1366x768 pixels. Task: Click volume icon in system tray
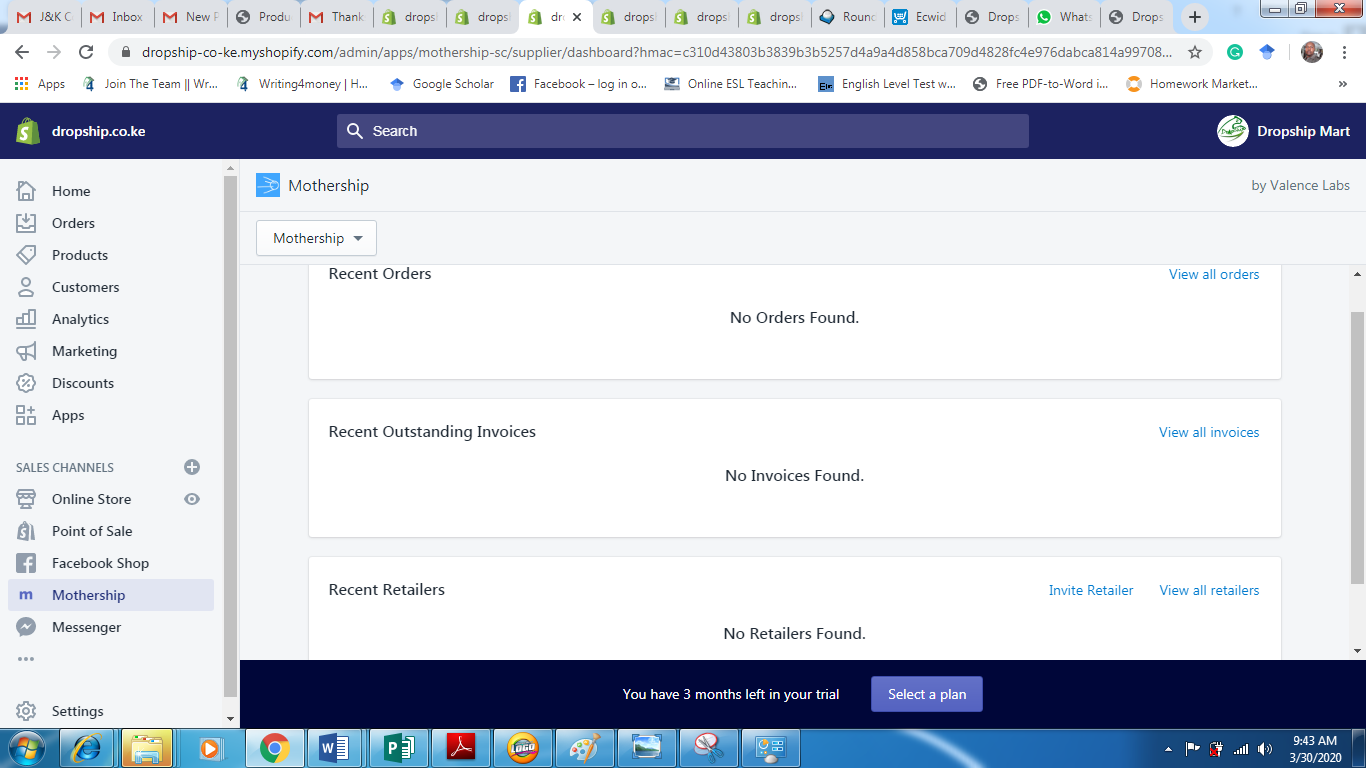(x=1265, y=749)
